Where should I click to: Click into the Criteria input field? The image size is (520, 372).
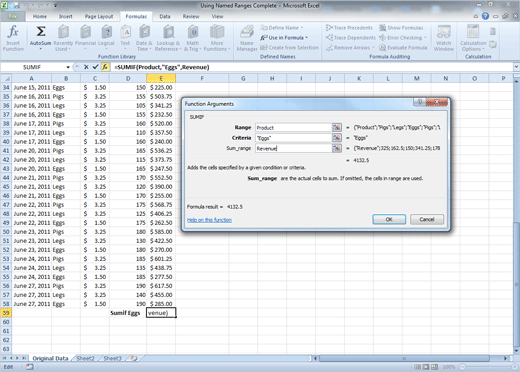[x=293, y=138]
